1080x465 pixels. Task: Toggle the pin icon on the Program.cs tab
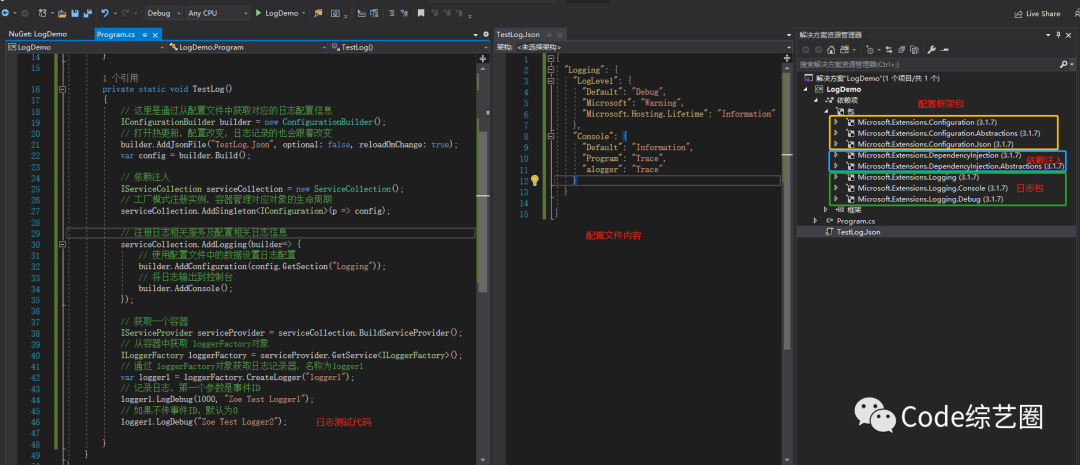point(145,34)
